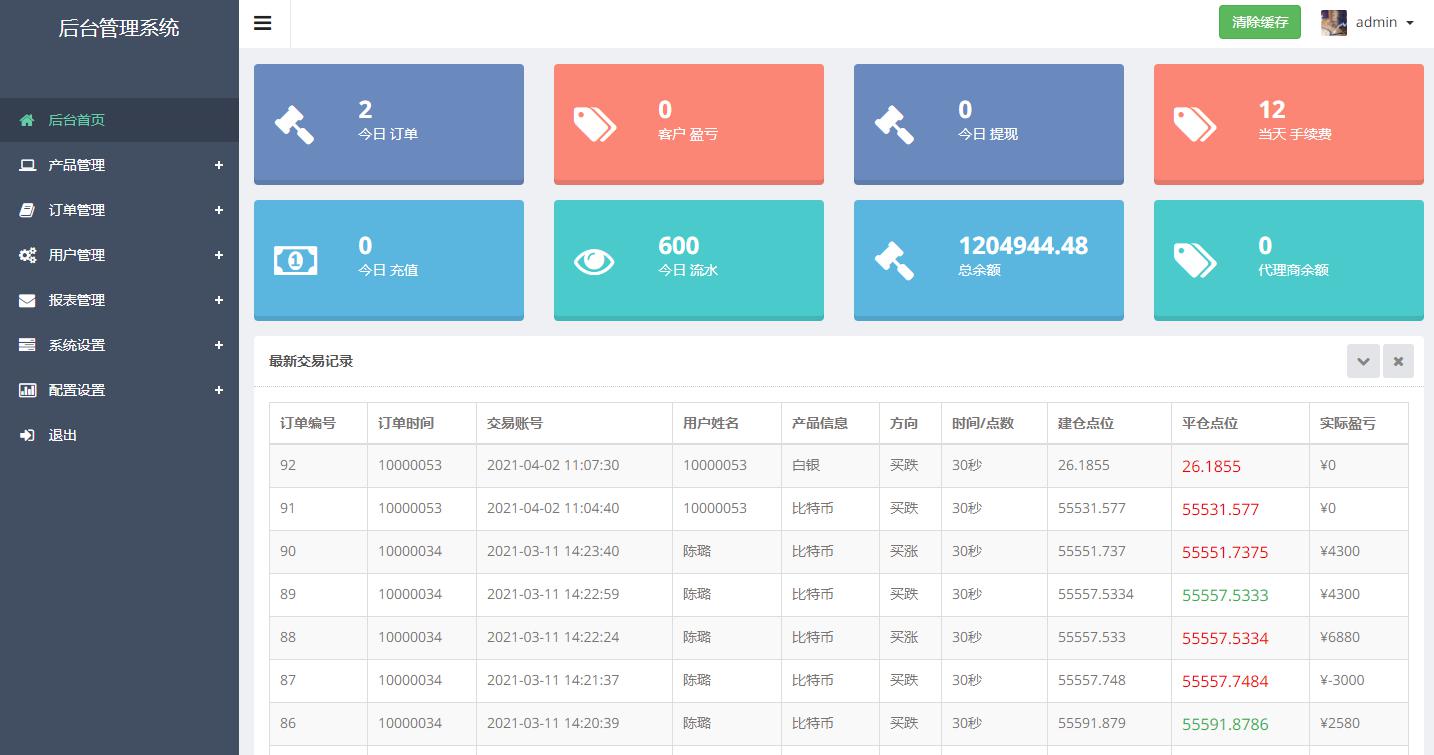Open 报表管理 in the sidebar

pyautogui.click(x=77, y=300)
